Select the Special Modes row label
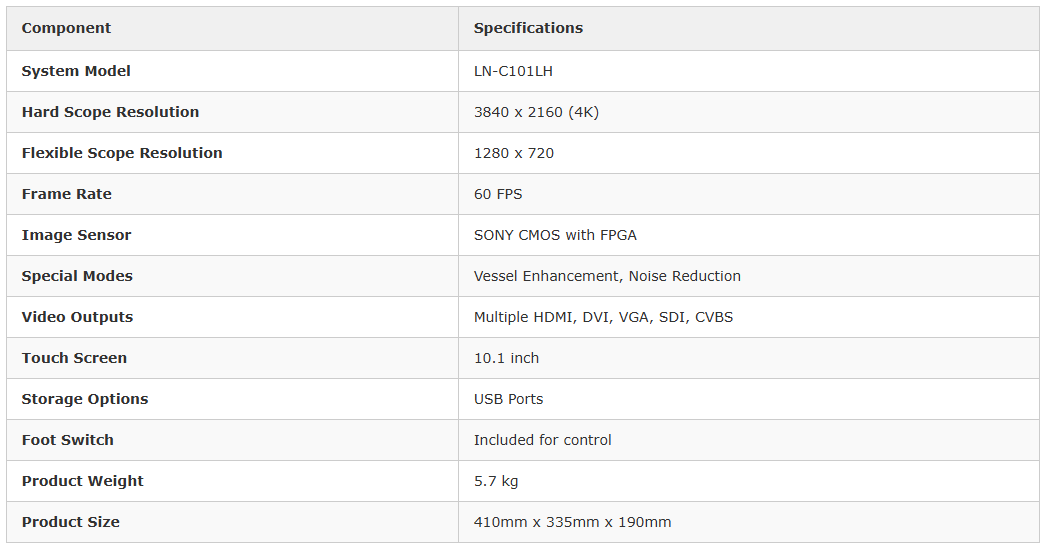This screenshot has width=1060, height=550. tap(77, 276)
